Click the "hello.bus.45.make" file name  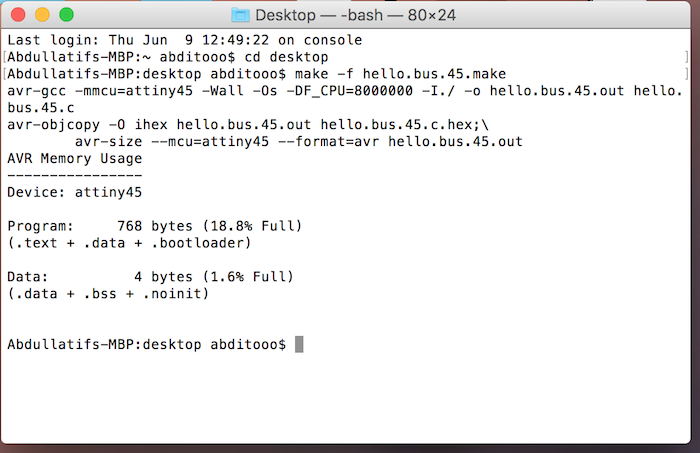point(434,74)
